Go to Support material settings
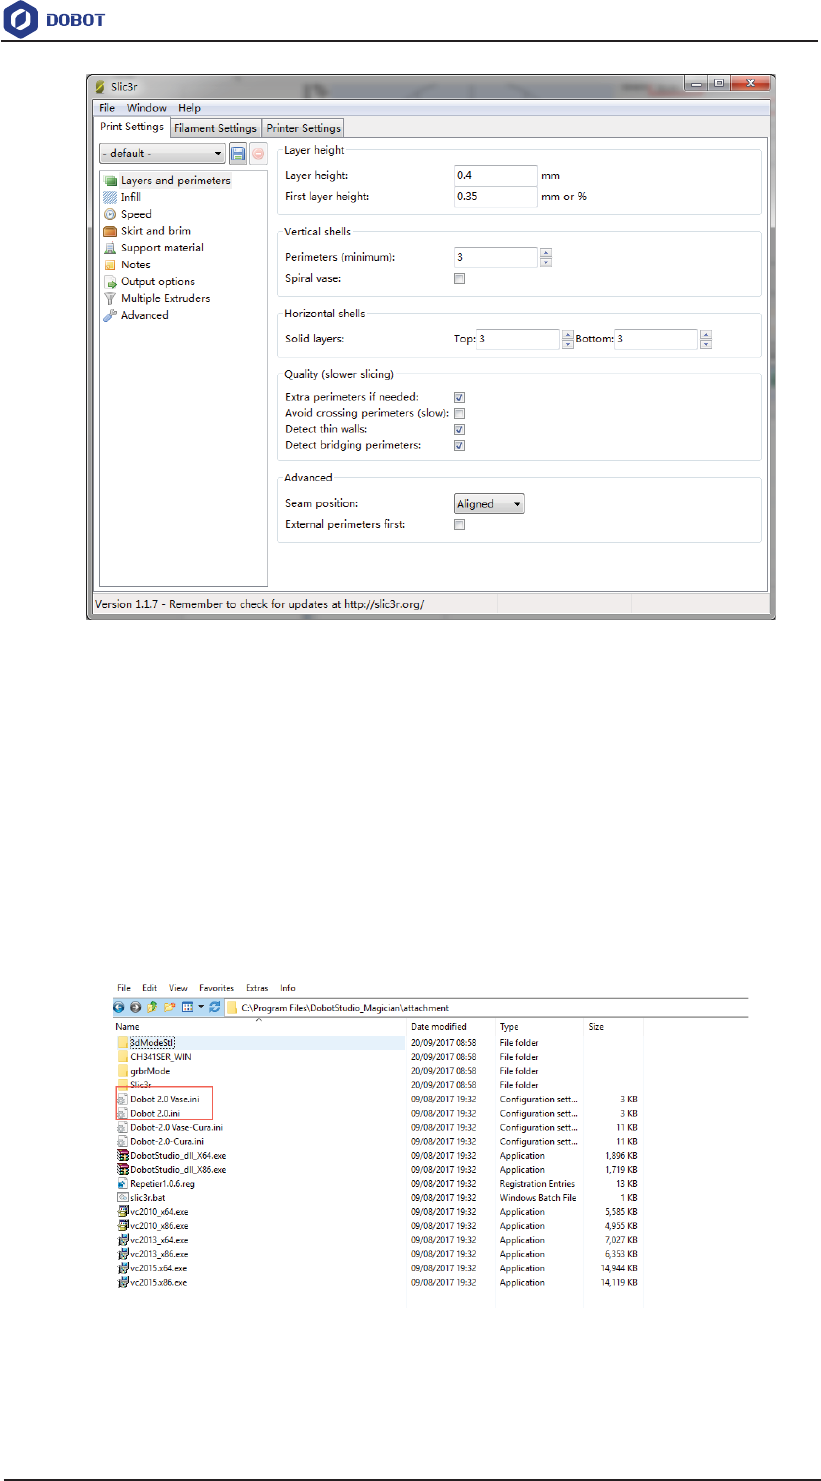 [x=154, y=247]
